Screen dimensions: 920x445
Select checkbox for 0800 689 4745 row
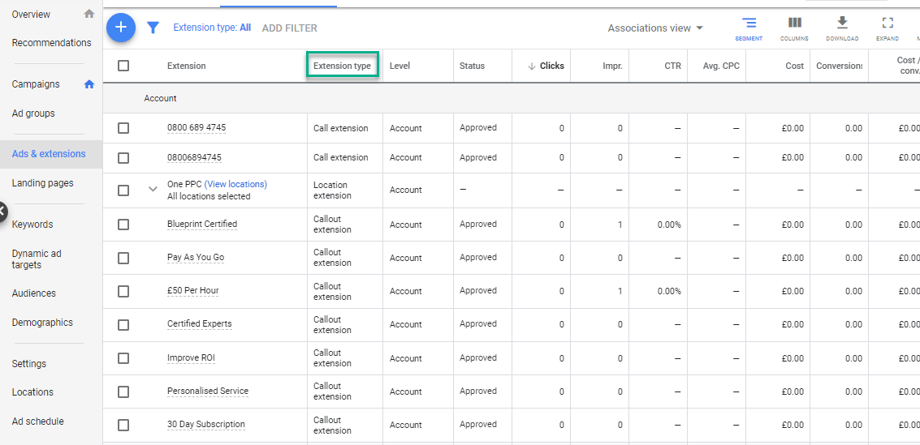coord(123,128)
